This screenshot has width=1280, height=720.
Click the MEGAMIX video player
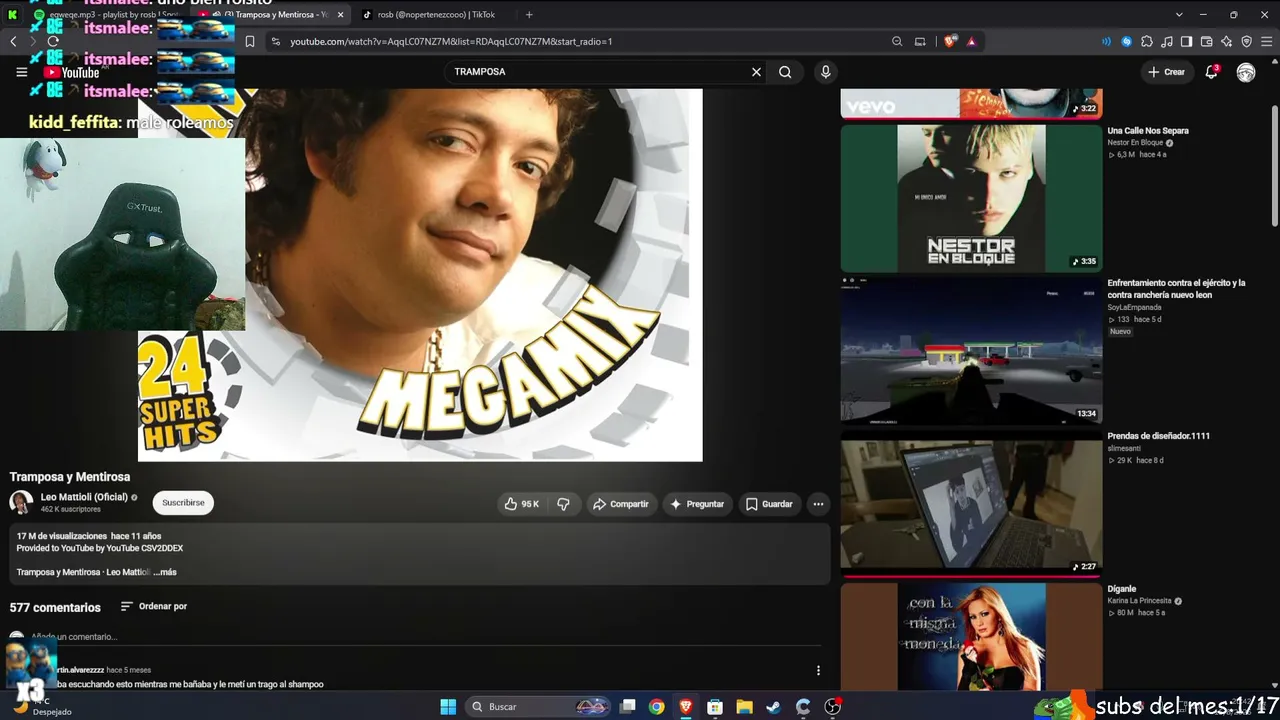420,275
